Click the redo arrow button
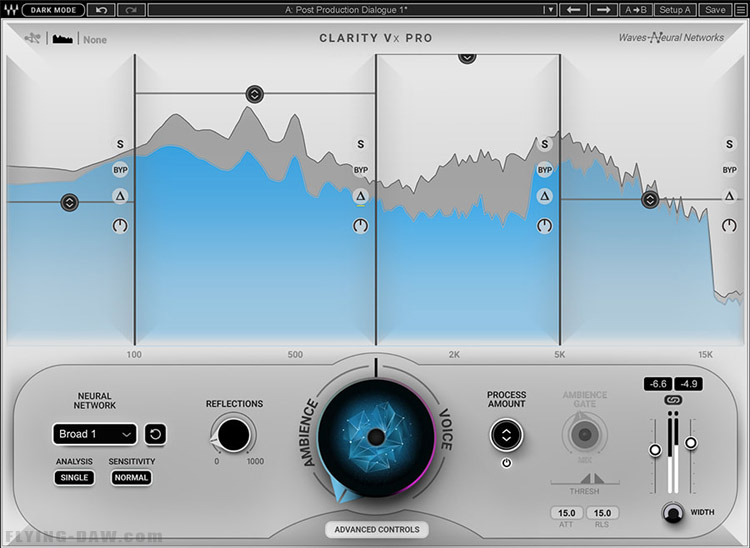 [131, 10]
